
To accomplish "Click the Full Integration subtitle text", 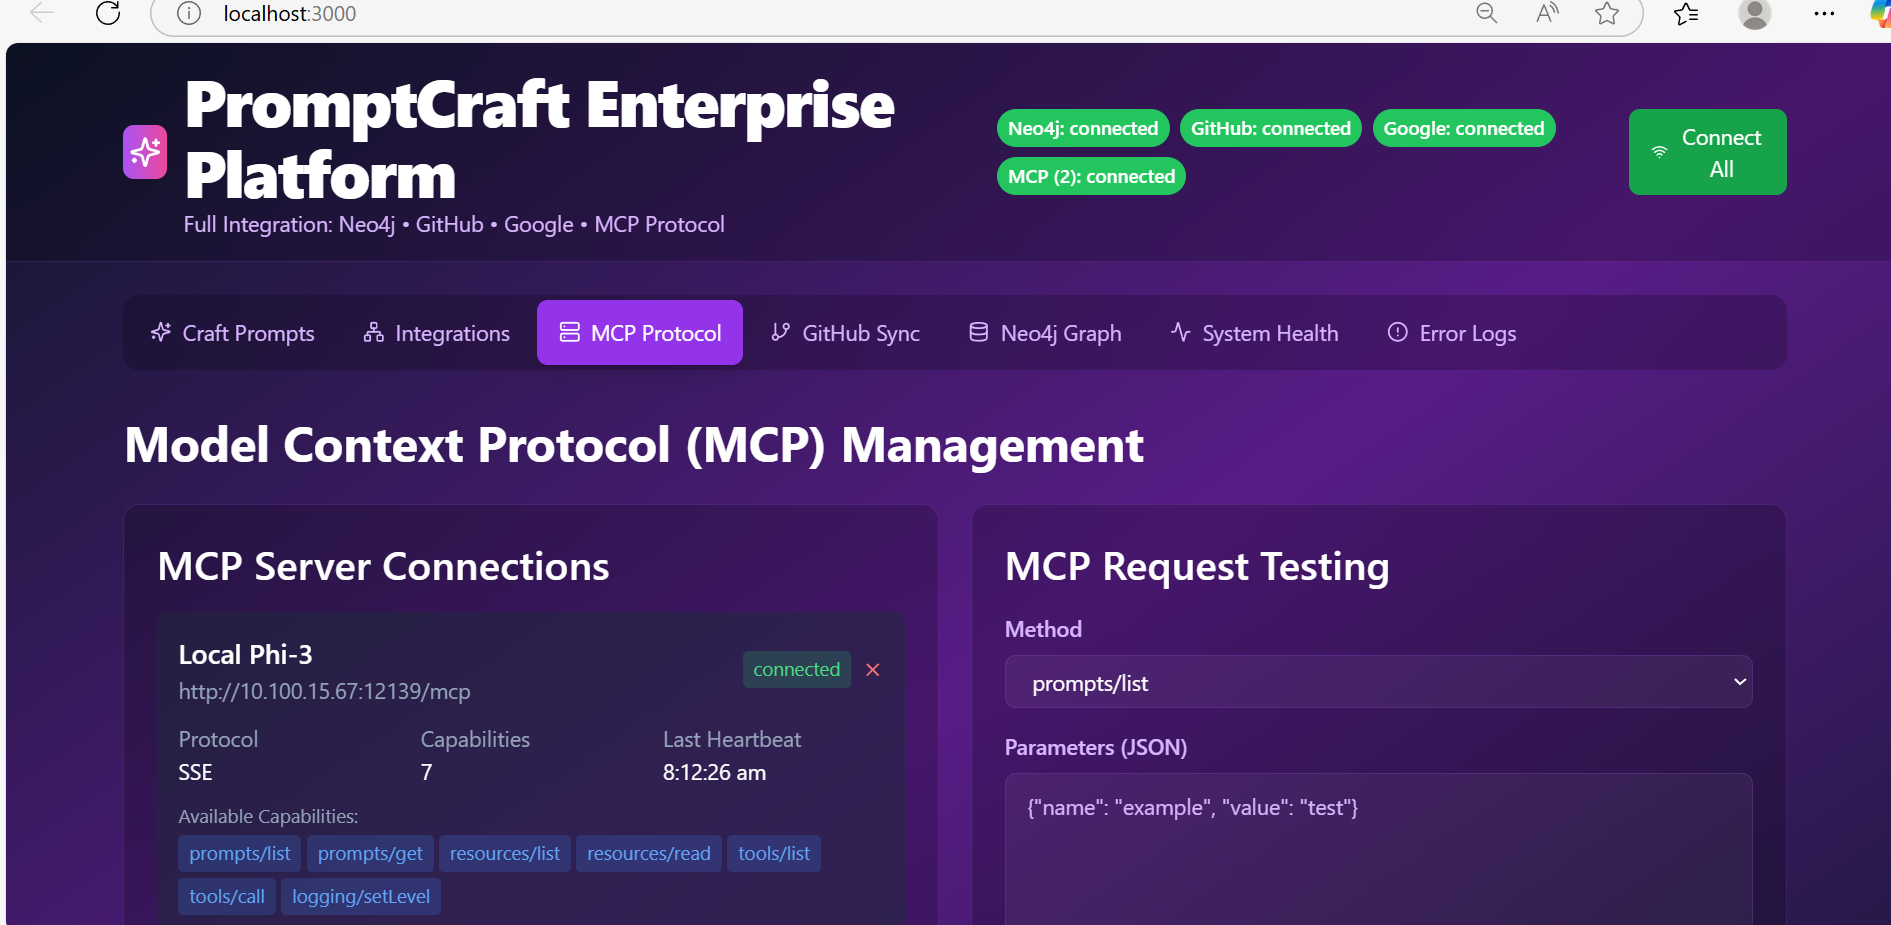I will coord(454,224).
